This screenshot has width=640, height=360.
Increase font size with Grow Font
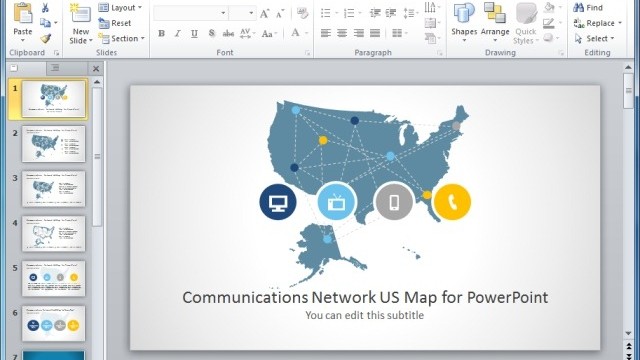(x=264, y=14)
